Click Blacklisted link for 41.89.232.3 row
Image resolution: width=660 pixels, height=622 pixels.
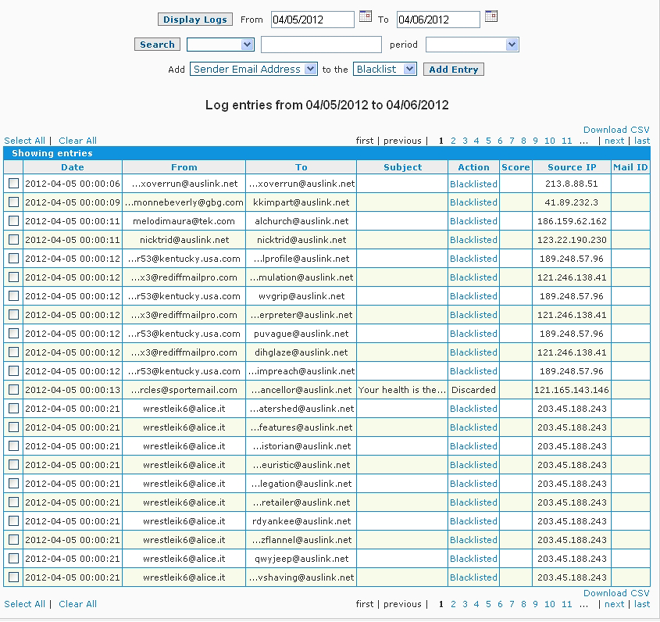[474, 202]
